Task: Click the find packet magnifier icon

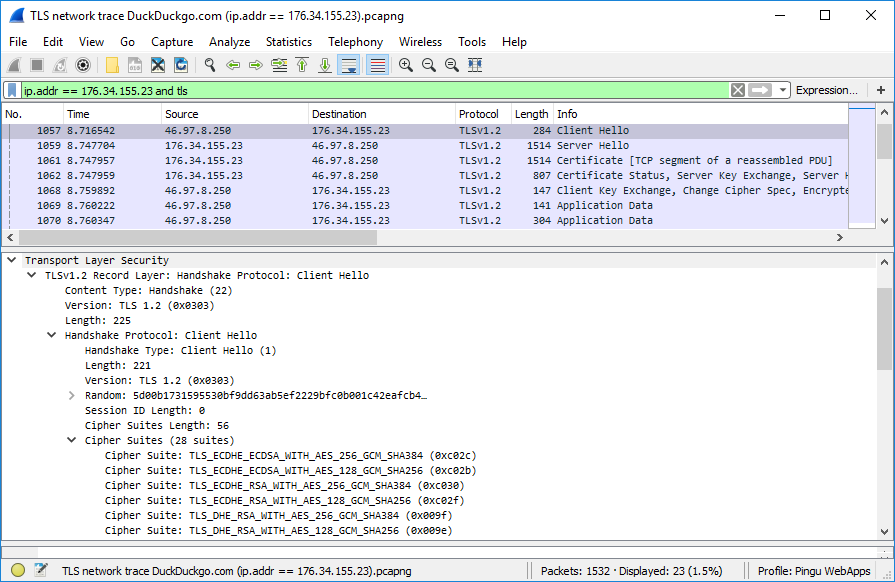Action: point(210,65)
